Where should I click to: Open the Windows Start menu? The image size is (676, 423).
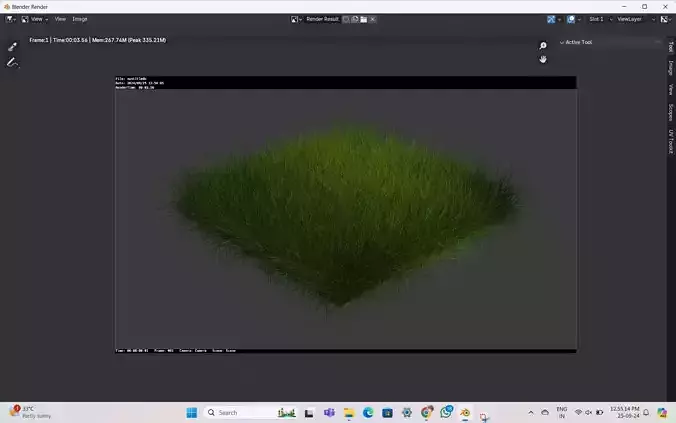click(192, 413)
